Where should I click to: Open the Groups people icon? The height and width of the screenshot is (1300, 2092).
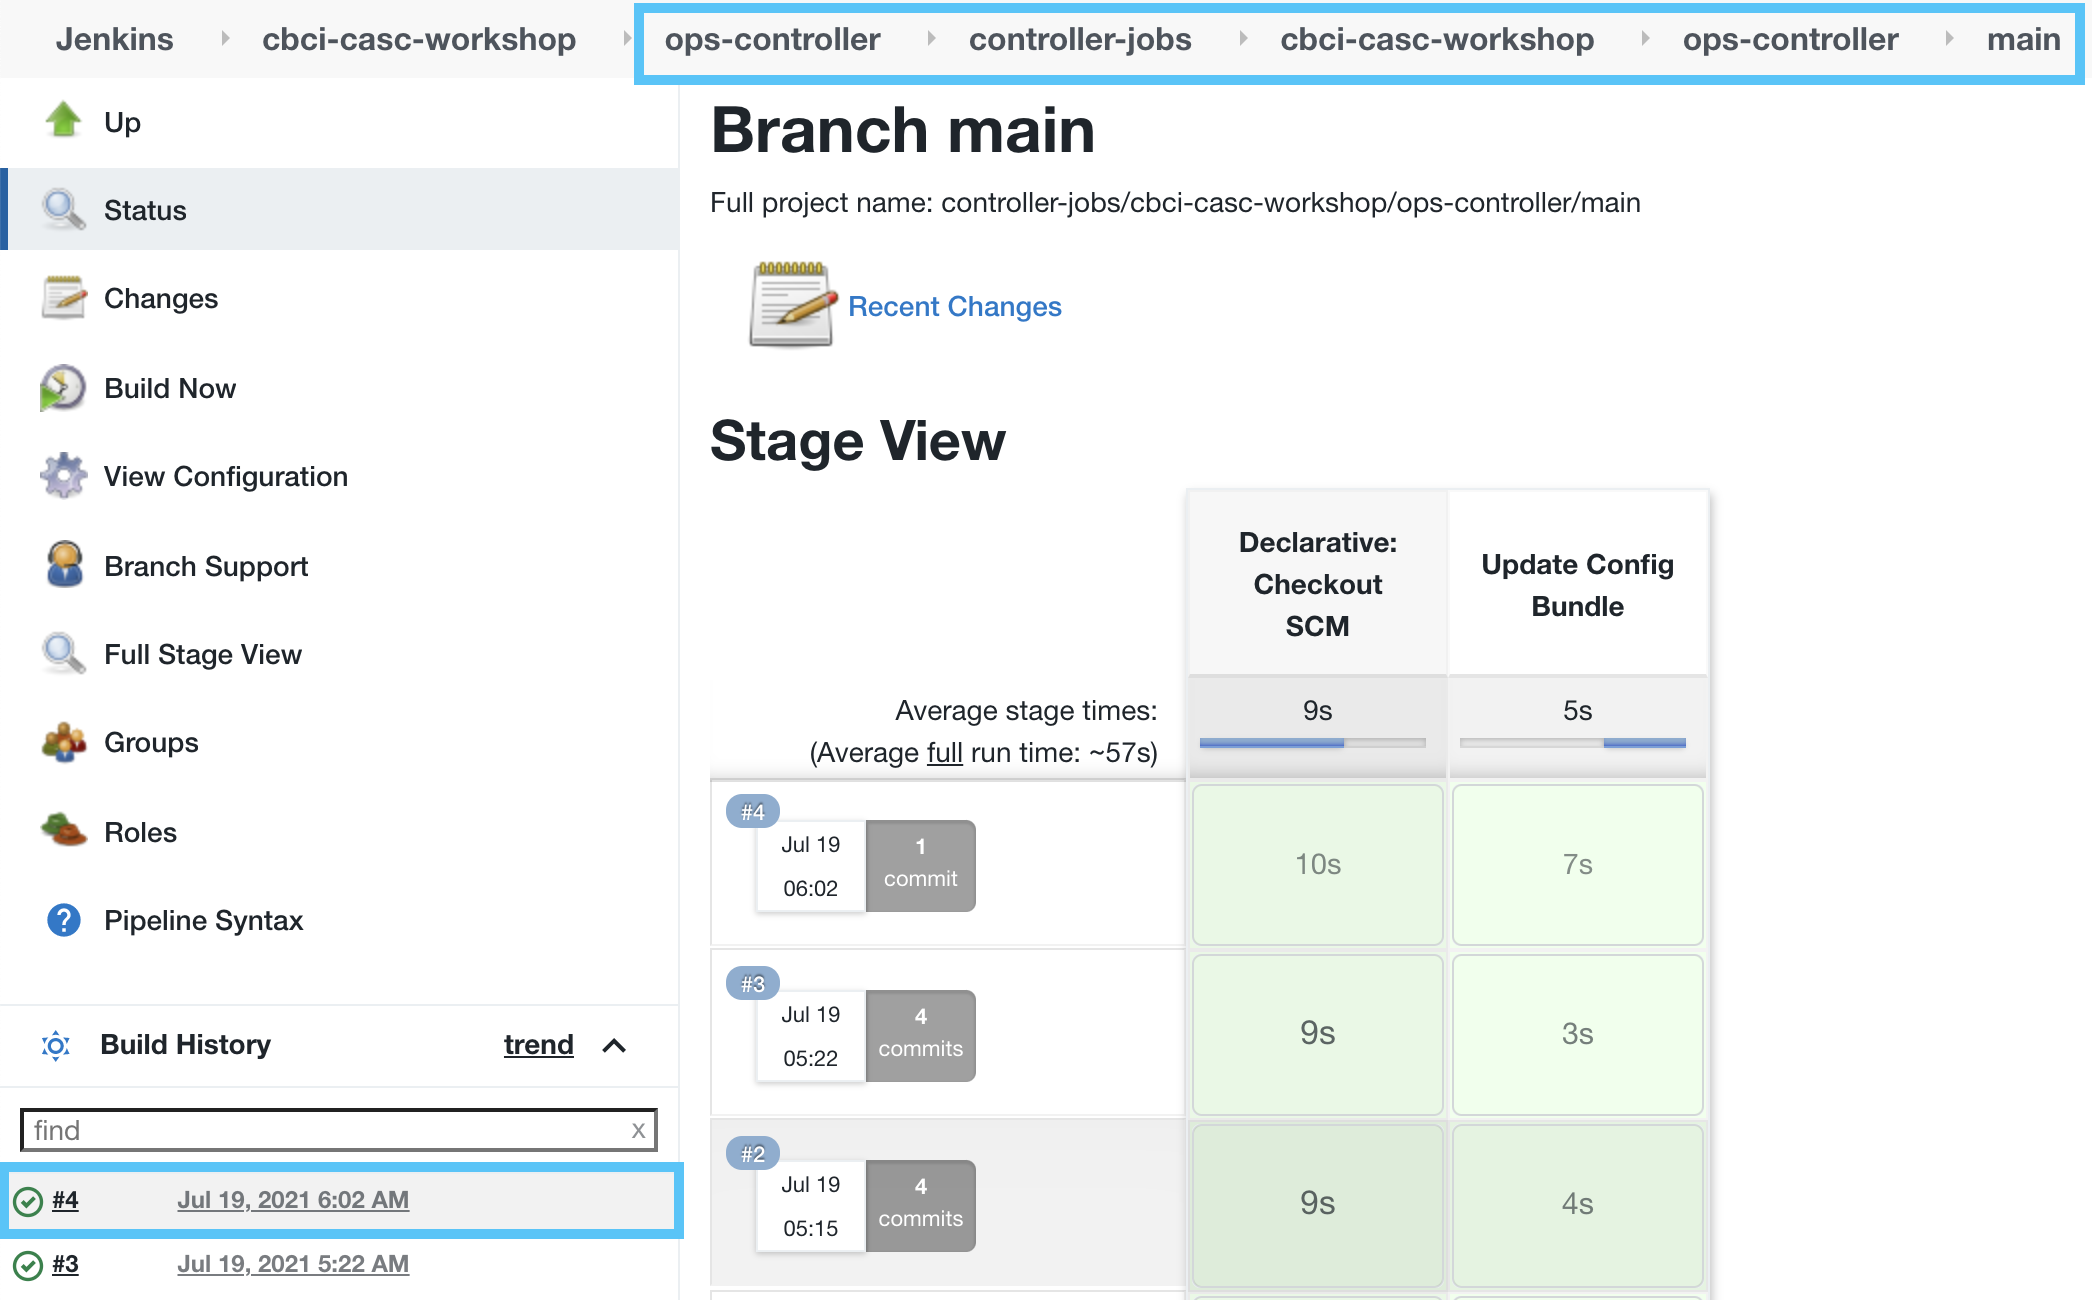click(x=63, y=743)
